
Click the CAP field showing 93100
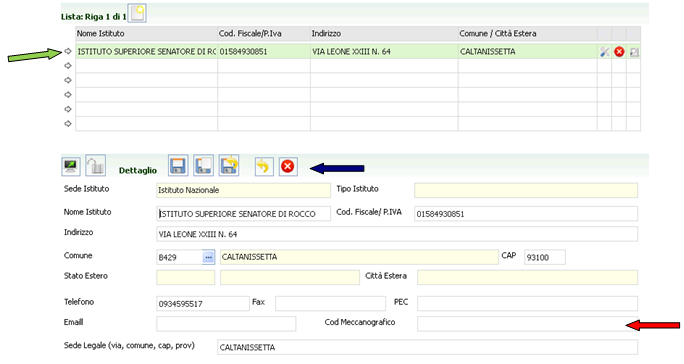pos(545,257)
